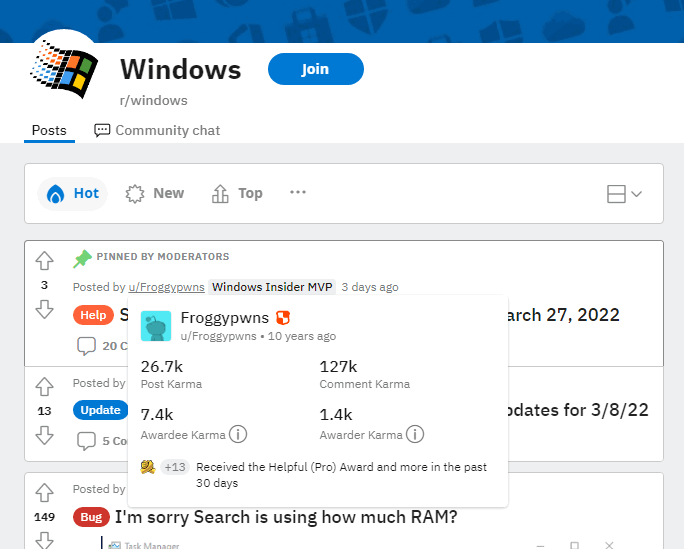684x549 pixels.
Task: Click the Helpful Pro award icon
Action: (x=148, y=467)
